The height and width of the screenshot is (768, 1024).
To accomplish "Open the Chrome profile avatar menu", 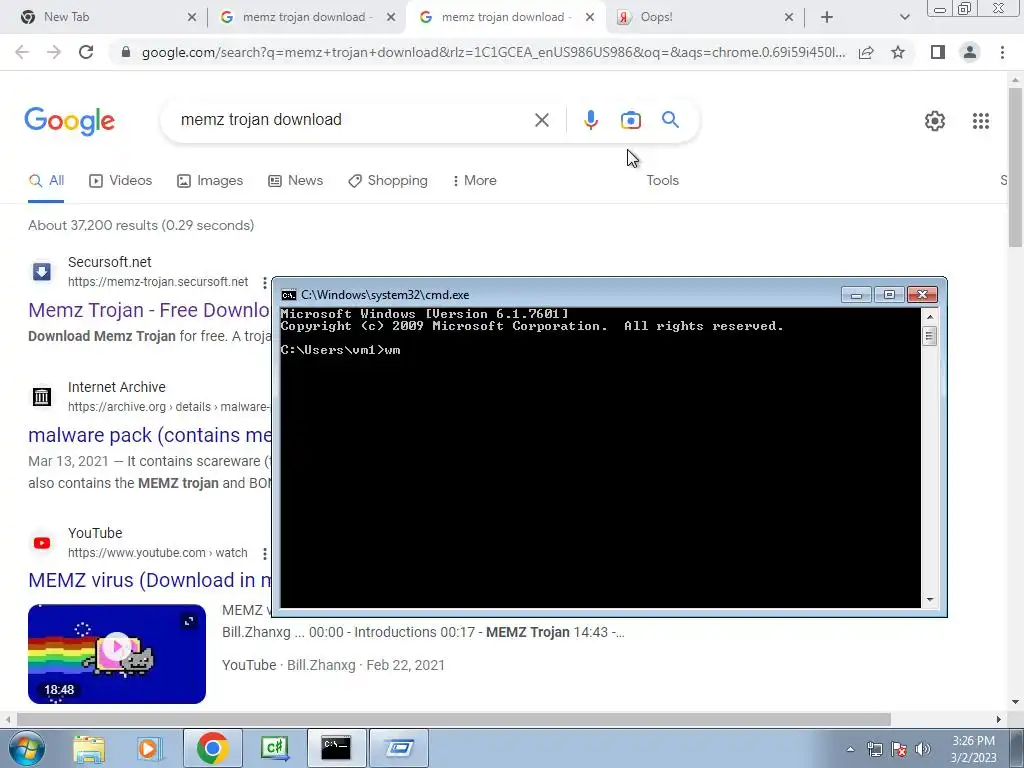I will click(970, 52).
